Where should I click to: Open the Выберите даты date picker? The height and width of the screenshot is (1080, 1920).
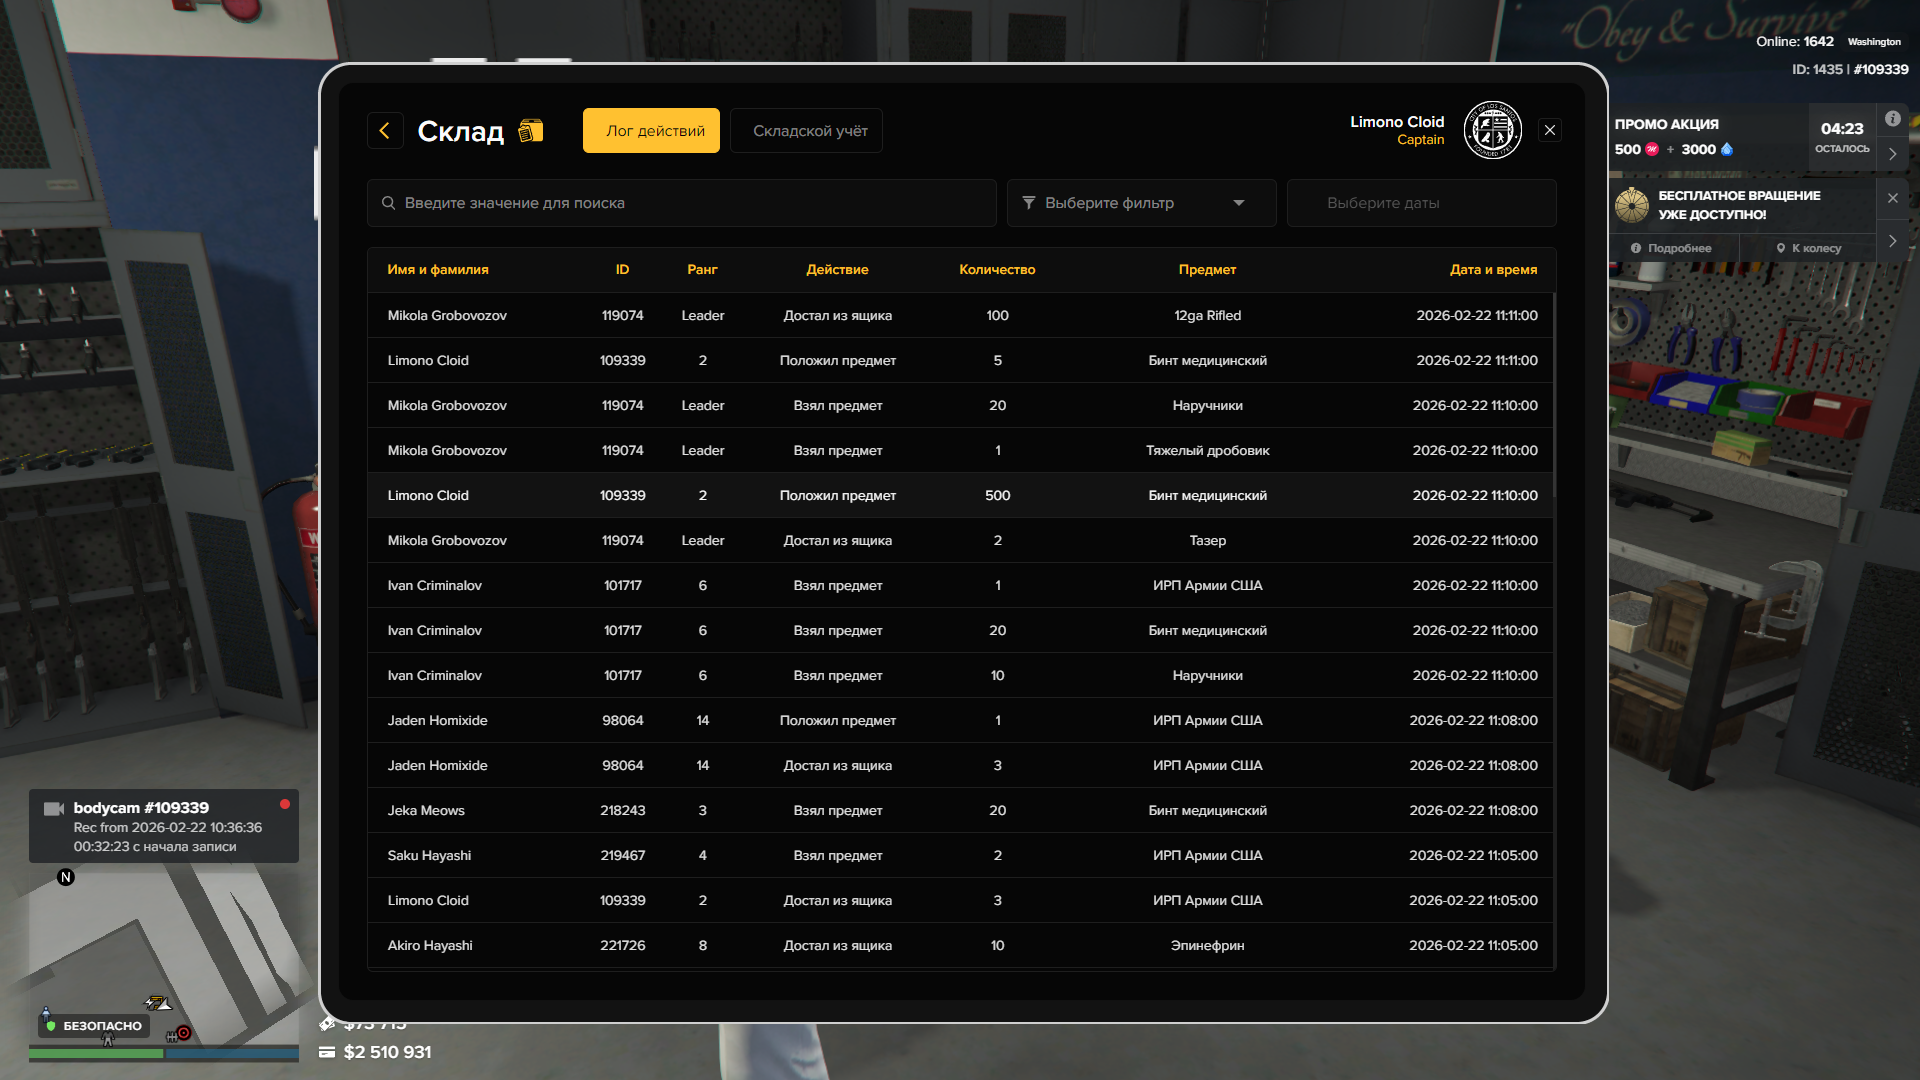(x=1420, y=203)
